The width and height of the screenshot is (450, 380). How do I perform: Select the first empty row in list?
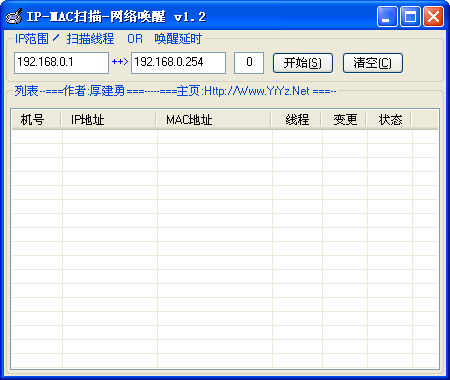tap(225, 137)
